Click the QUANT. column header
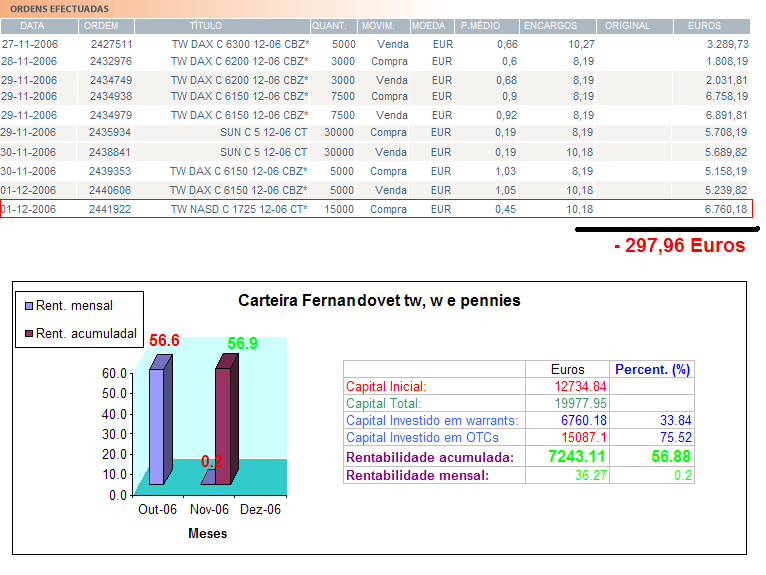 point(334,26)
